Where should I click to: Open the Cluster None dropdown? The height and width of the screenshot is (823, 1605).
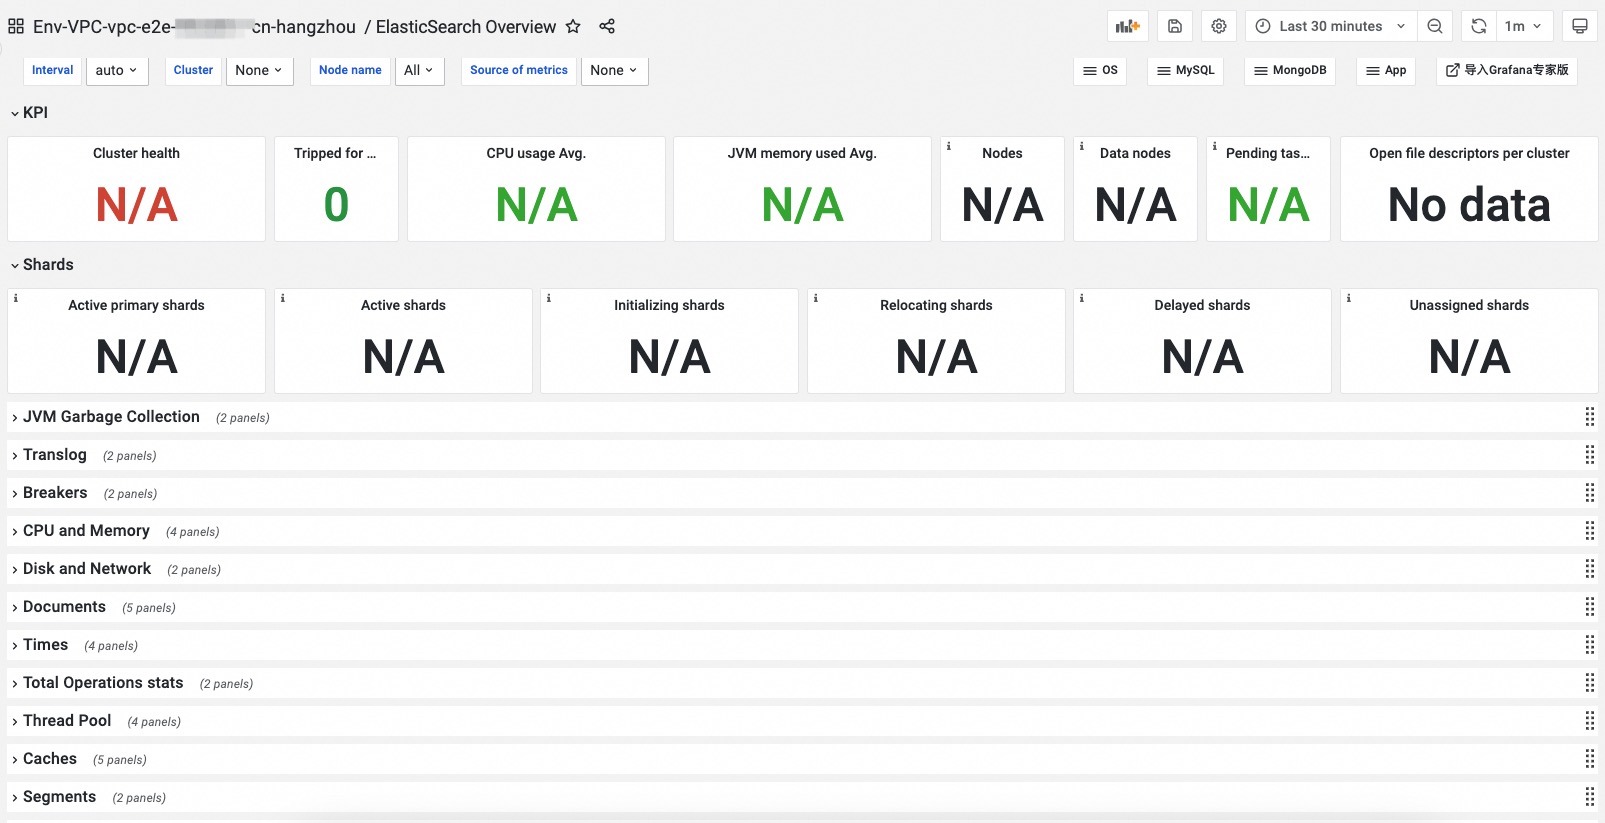click(x=258, y=70)
